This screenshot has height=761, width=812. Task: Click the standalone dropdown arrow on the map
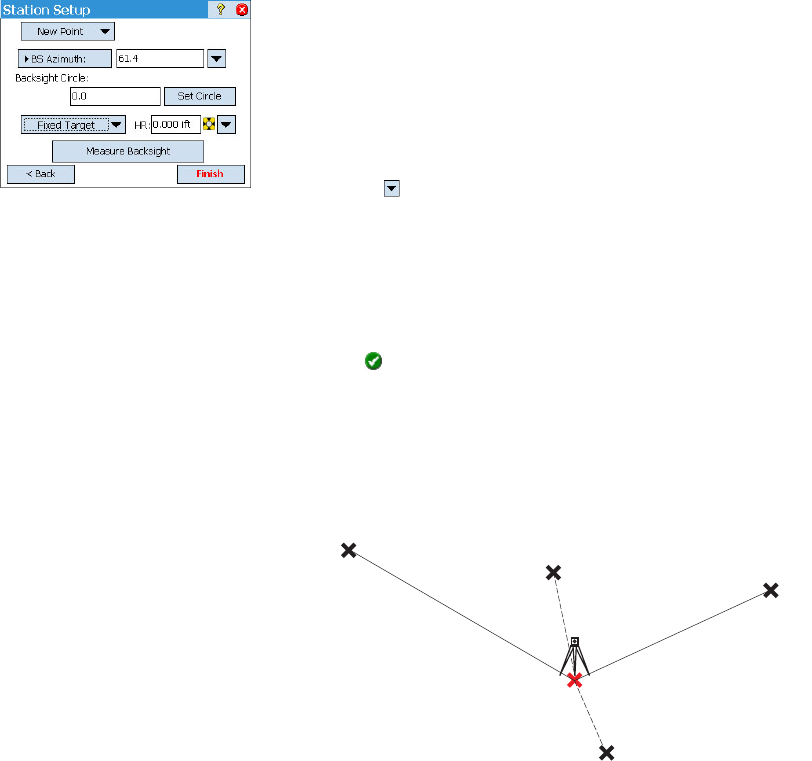pyautogui.click(x=392, y=188)
